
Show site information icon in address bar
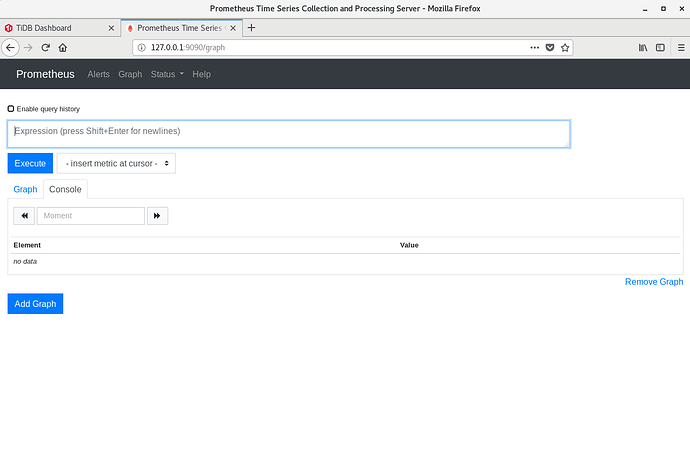142,48
